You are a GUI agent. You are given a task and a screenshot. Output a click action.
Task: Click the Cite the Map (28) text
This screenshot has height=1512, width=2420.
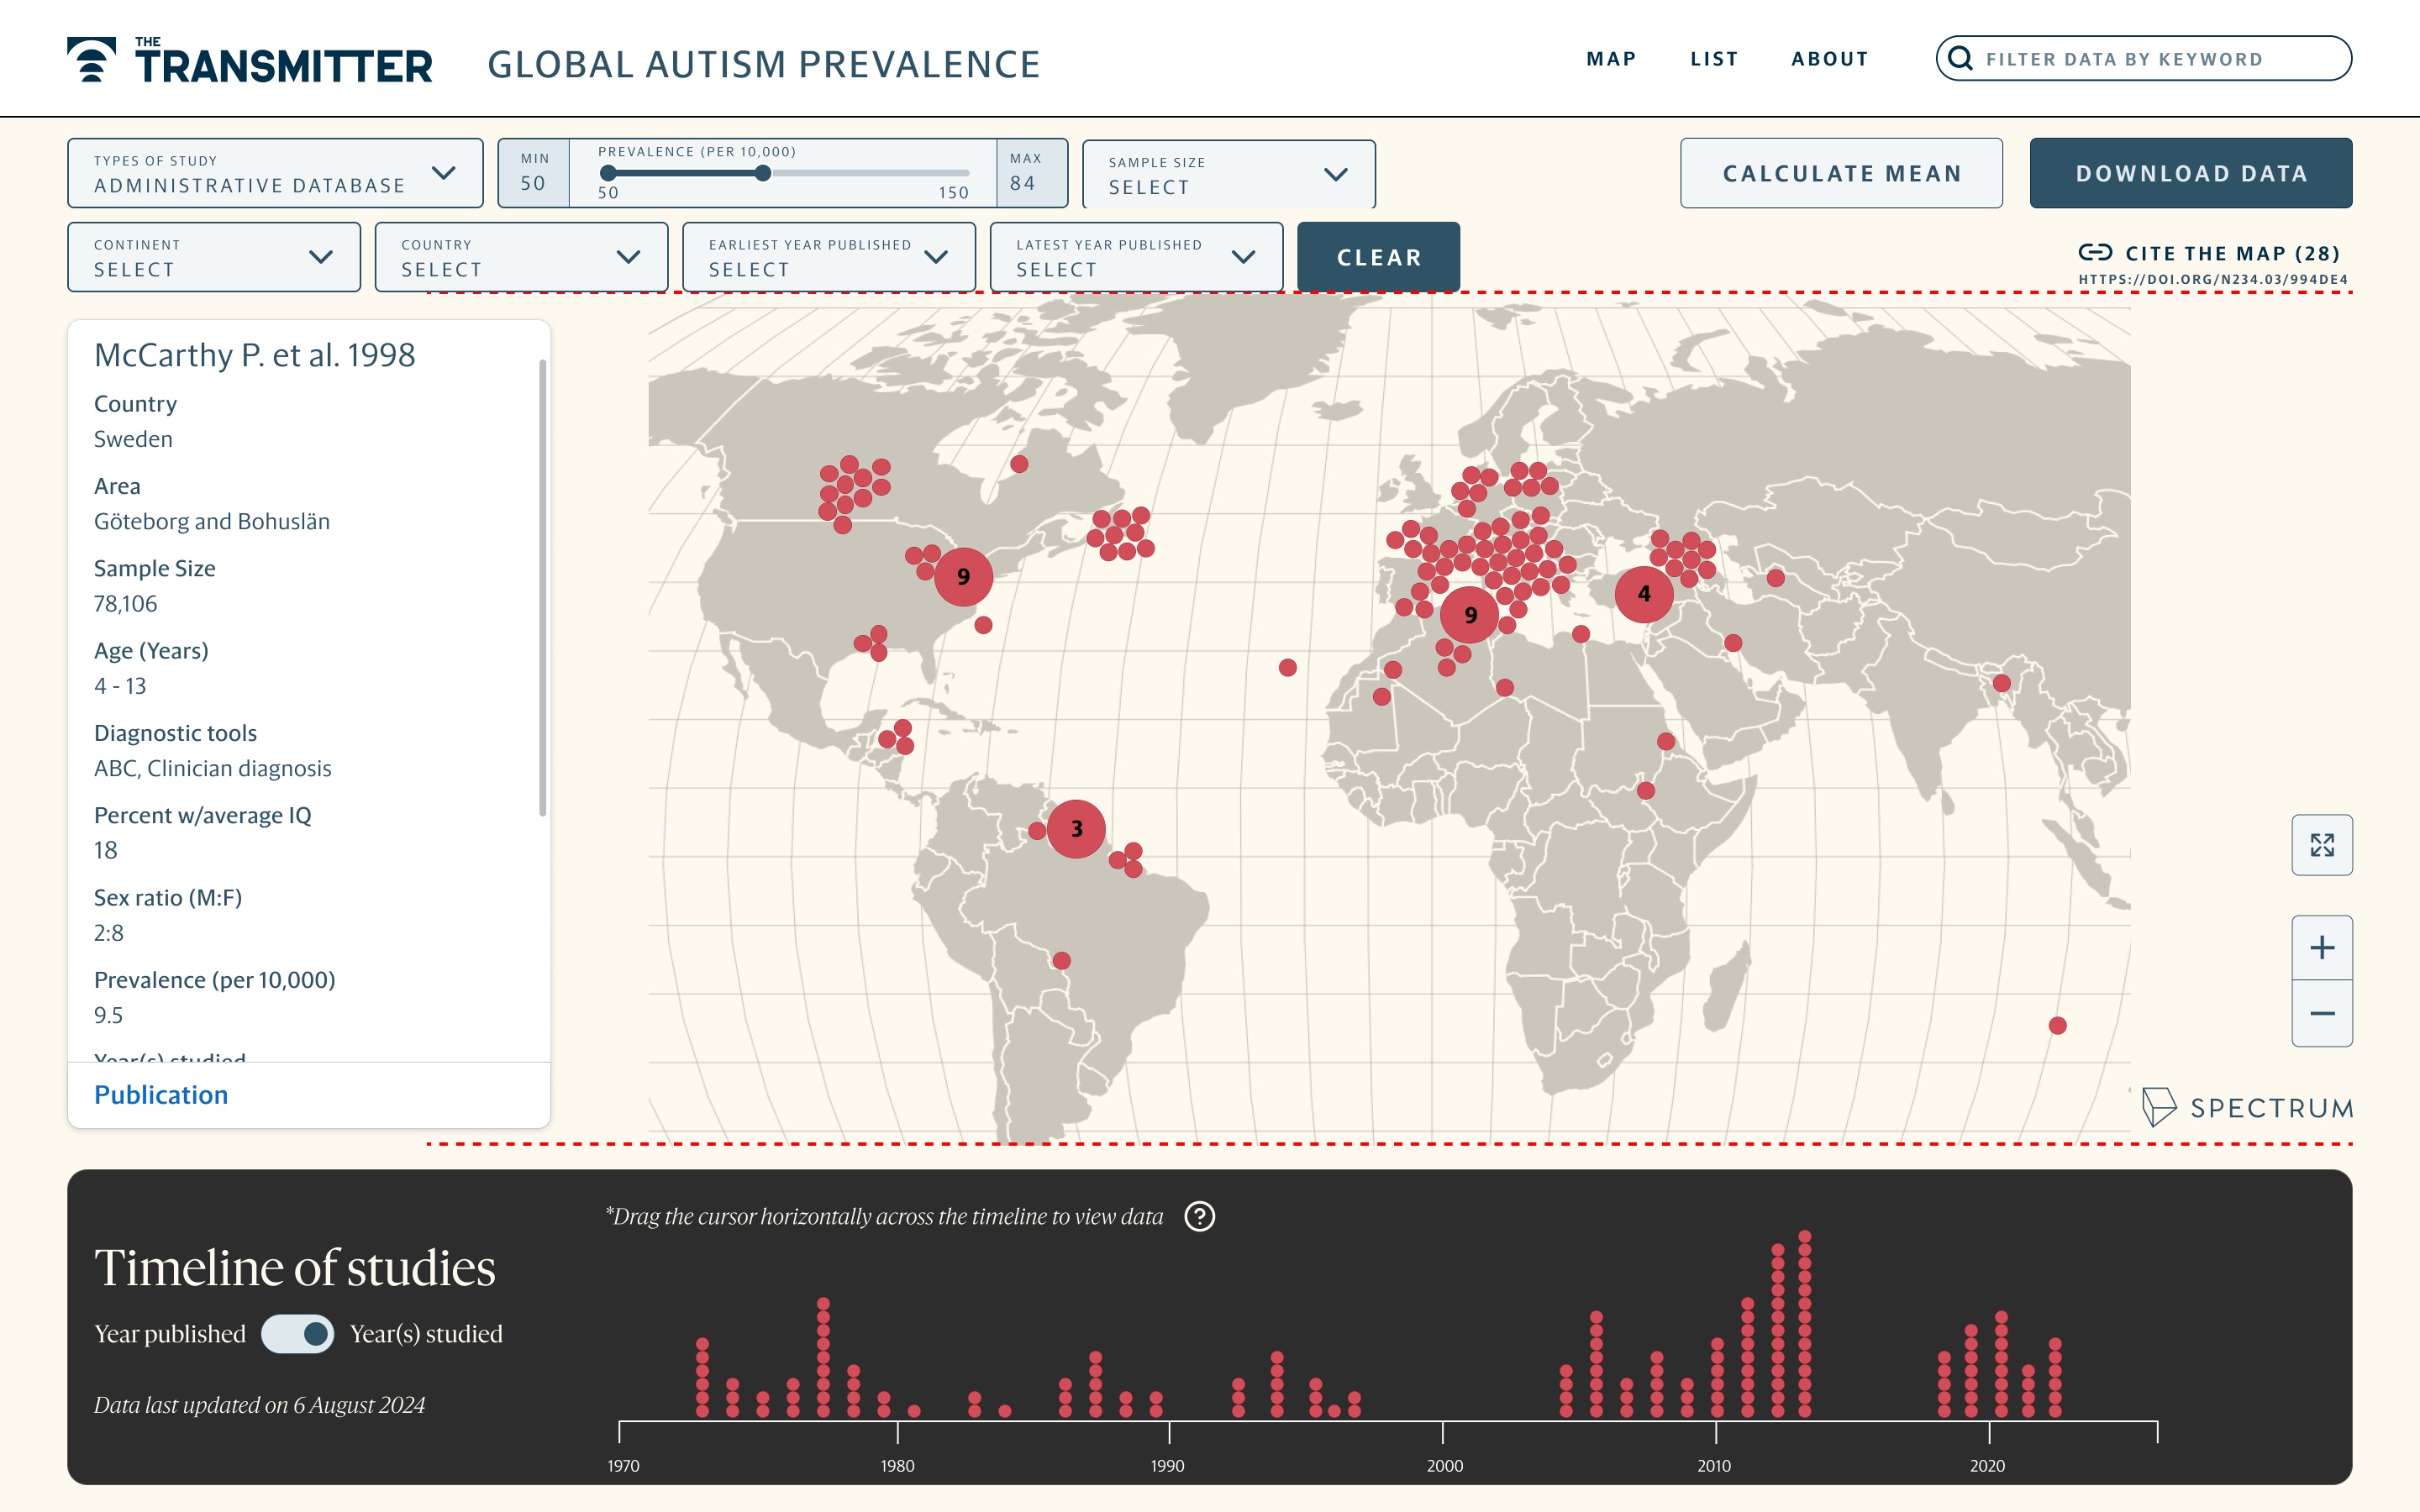coord(2233,253)
